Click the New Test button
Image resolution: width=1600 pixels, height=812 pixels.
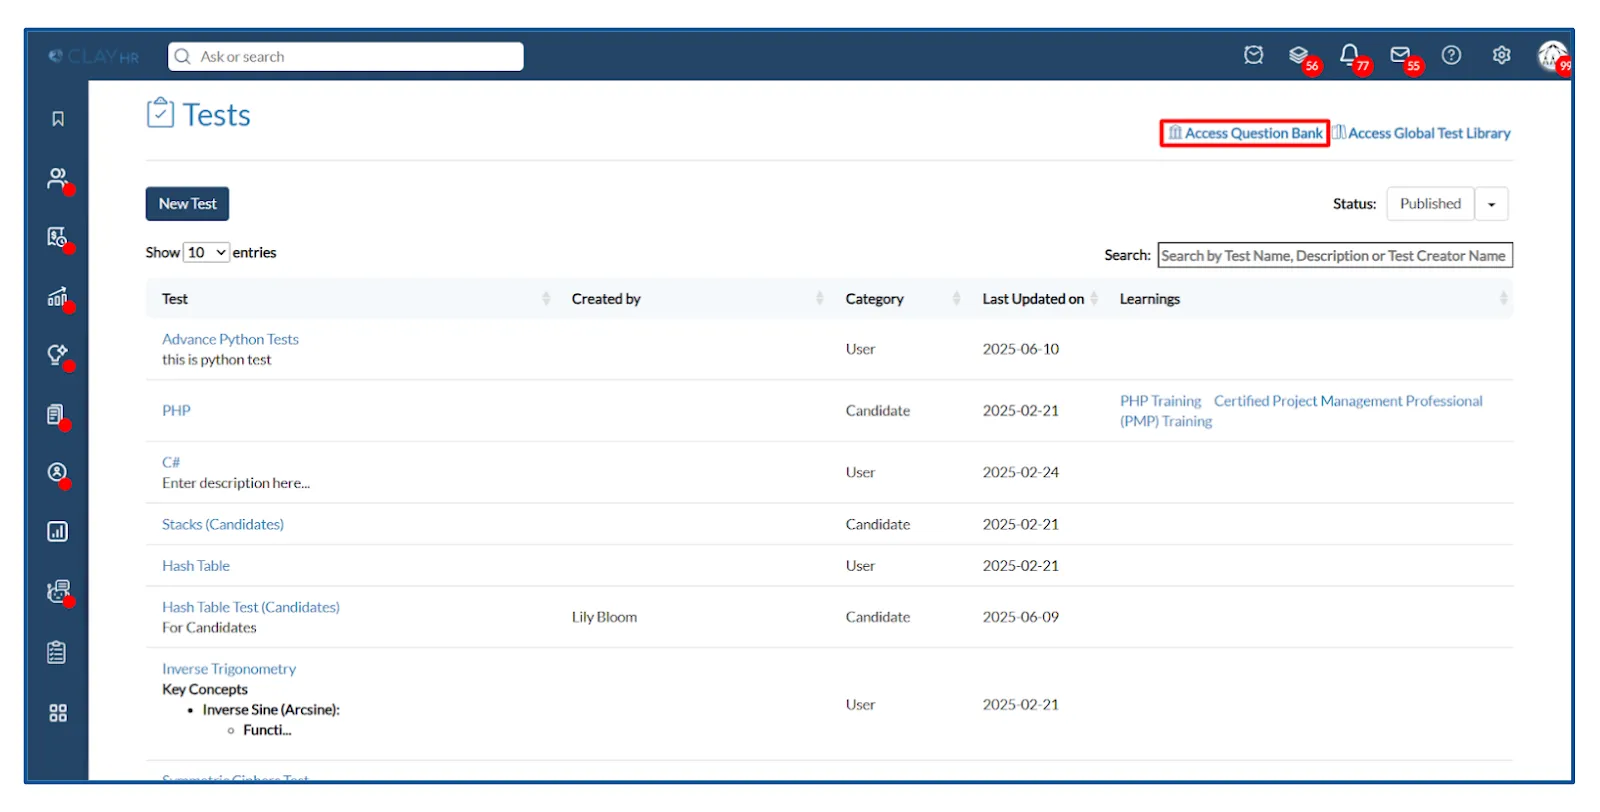[187, 204]
